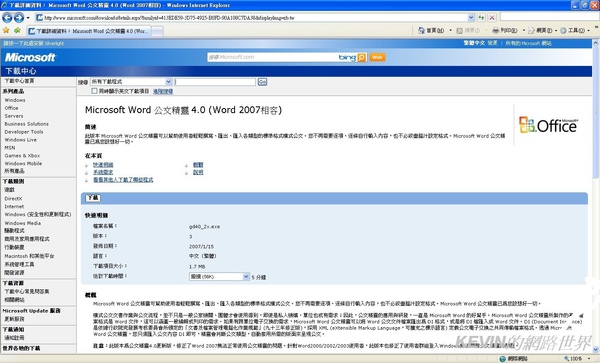Open Business Solutions sidebar link
600x363 pixels.
(x=26, y=124)
